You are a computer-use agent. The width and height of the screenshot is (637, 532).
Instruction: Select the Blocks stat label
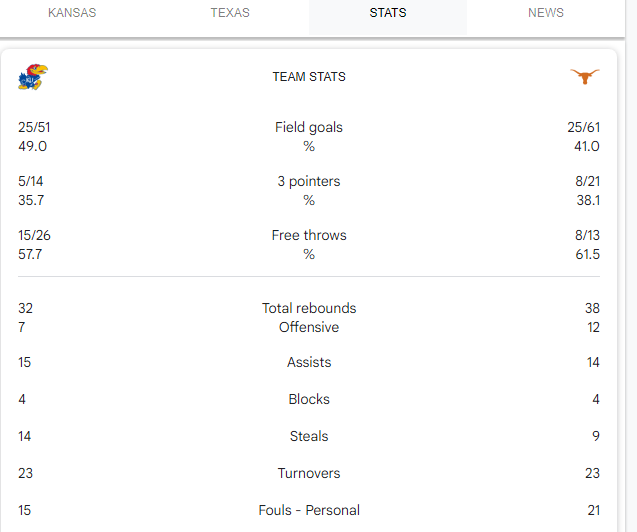(309, 400)
